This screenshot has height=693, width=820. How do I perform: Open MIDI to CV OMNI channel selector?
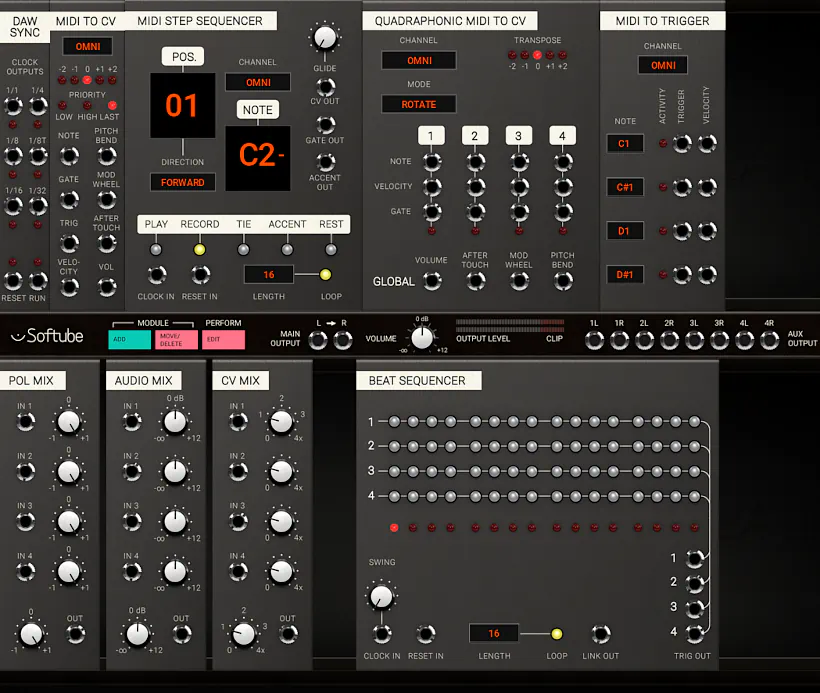[x=88, y=47]
